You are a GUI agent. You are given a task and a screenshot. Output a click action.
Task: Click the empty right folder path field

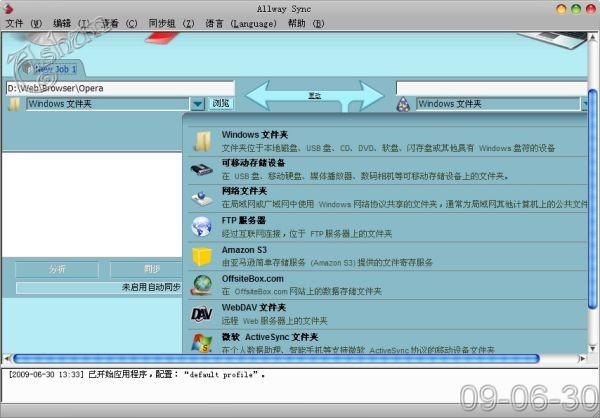click(x=492, y=88)
